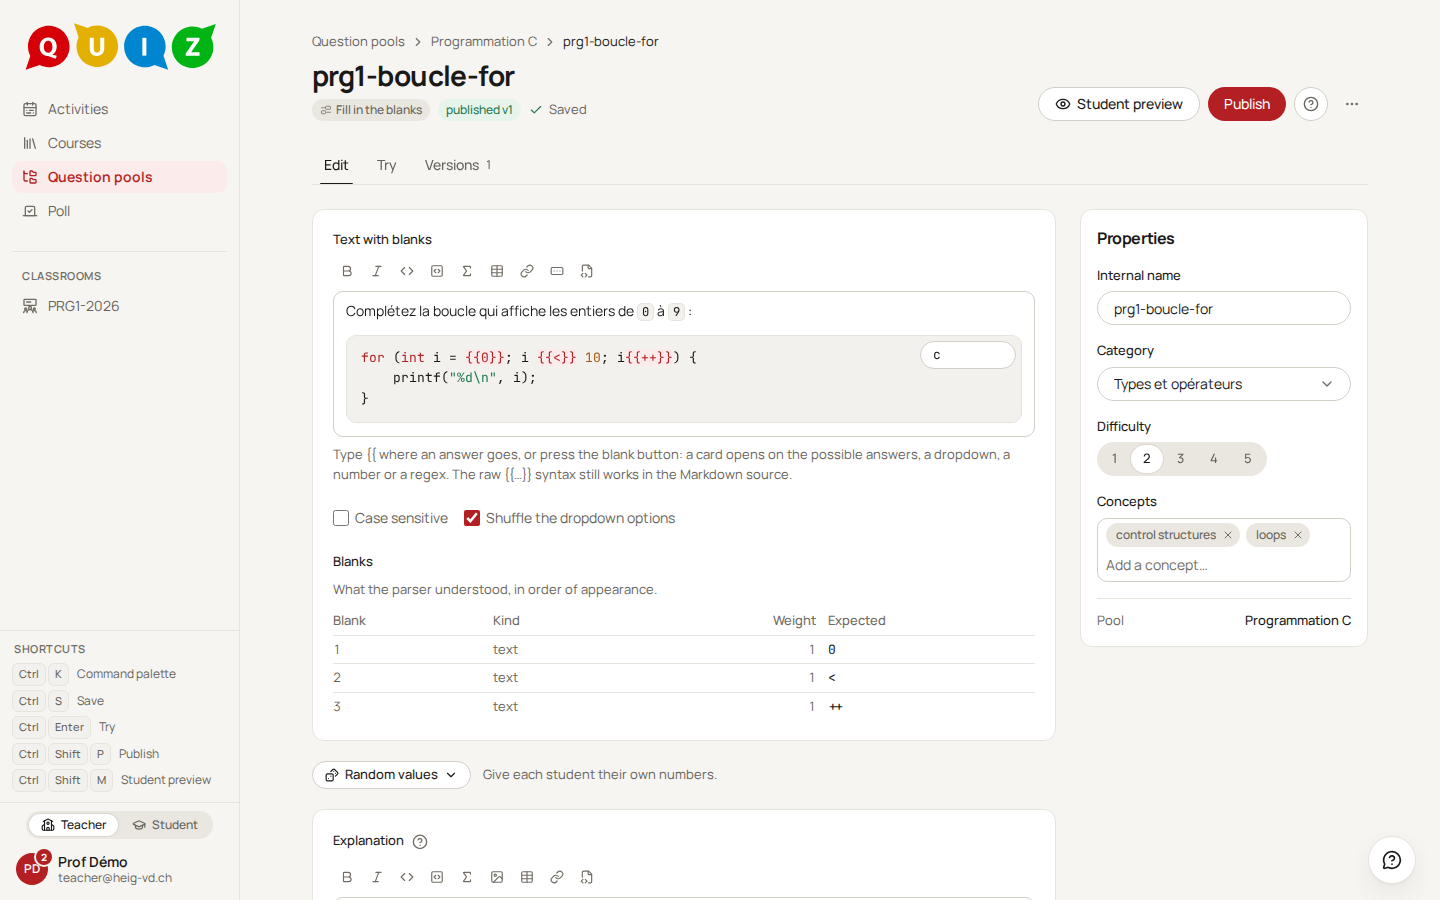Image resolution: width=1440 pixels, height=900 pixels.
Task: Uncheck Shuffle the dropdown options
Action: point(472,518)
